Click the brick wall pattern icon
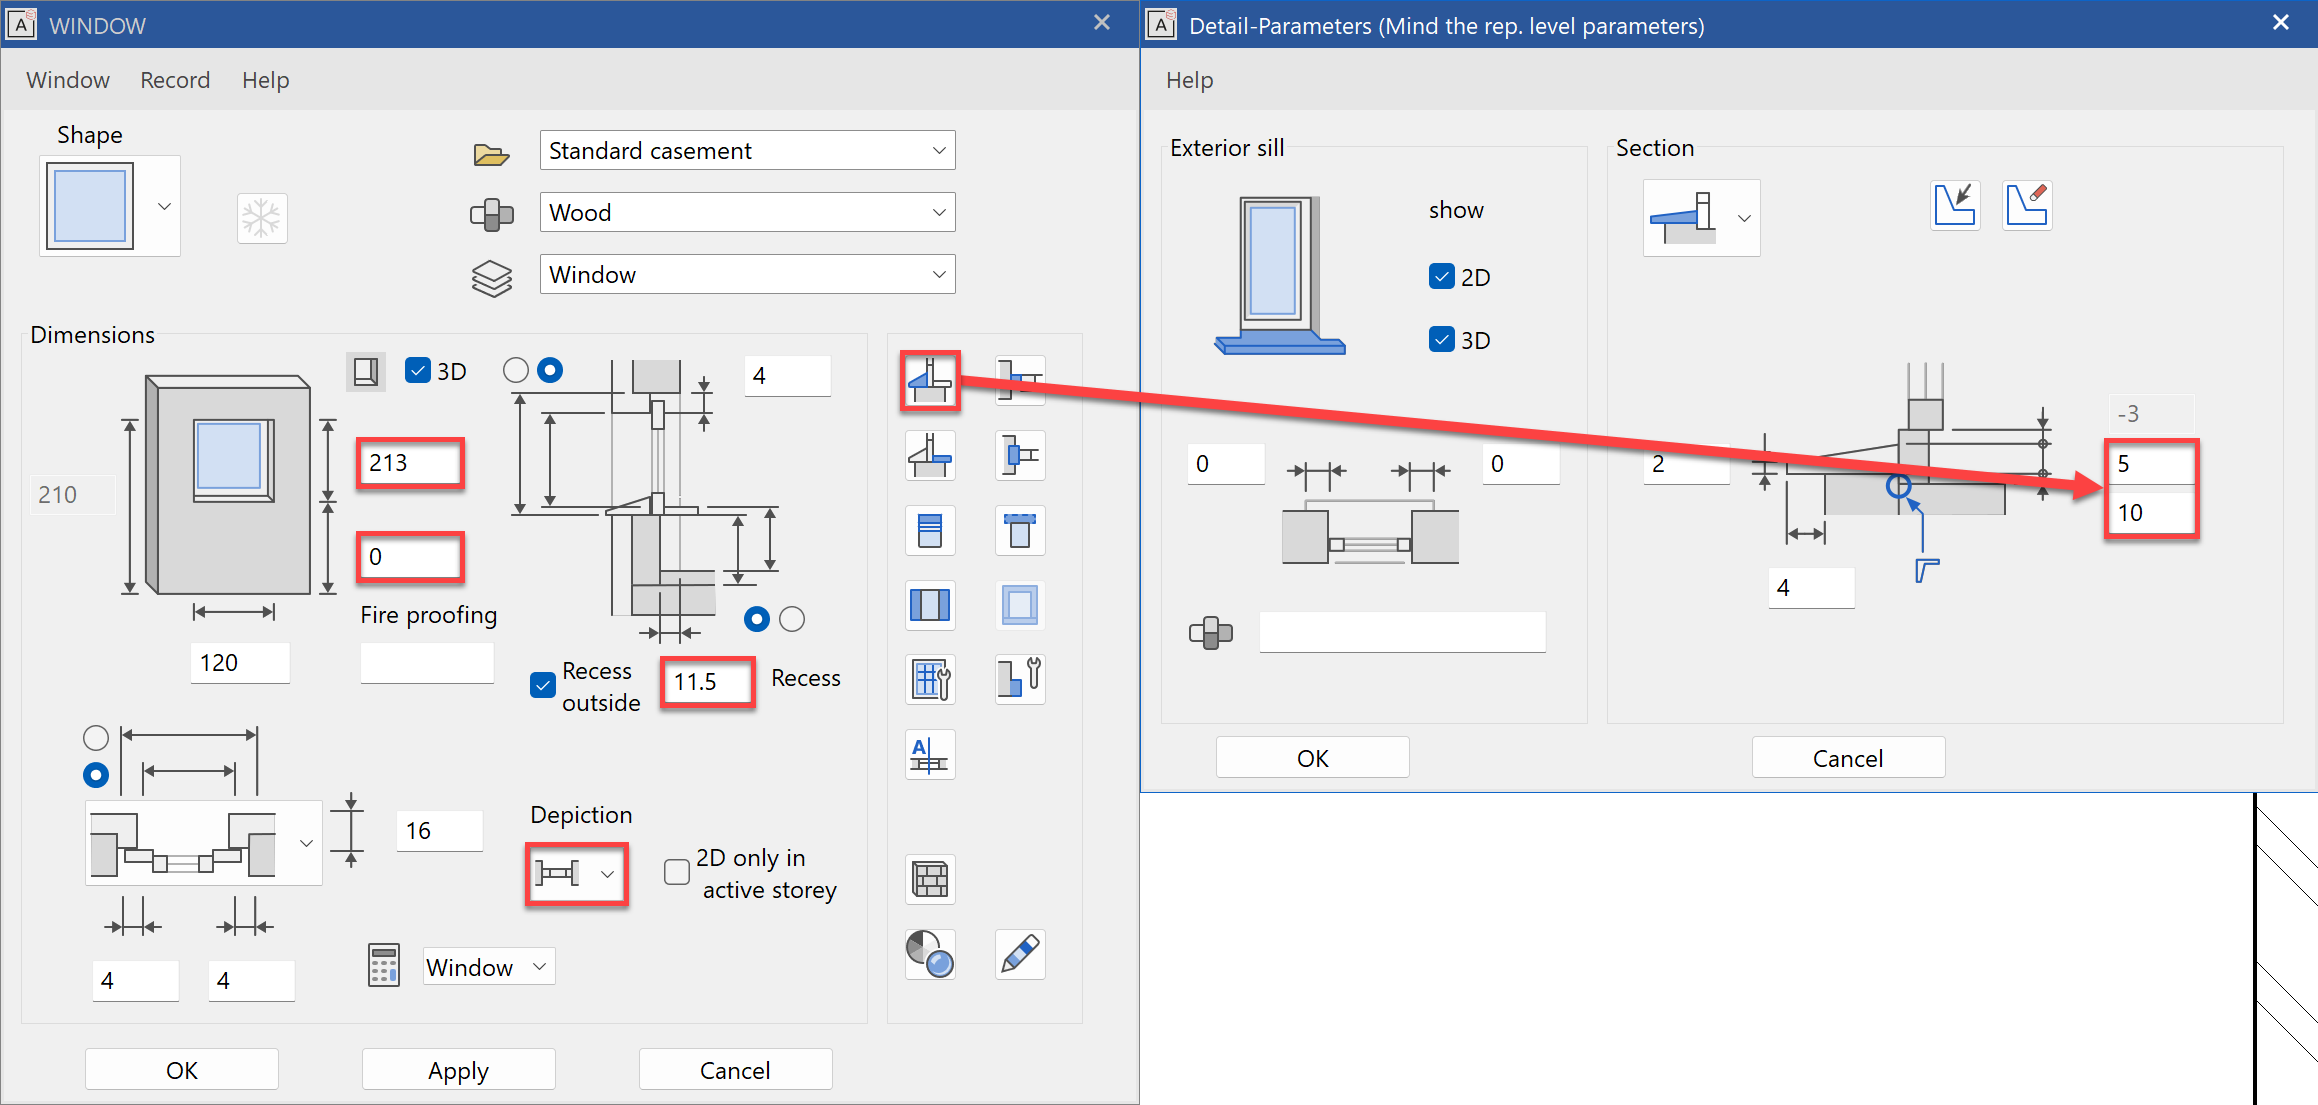2318x1105 pixels. pyautogui.click(x=930, y=880)
